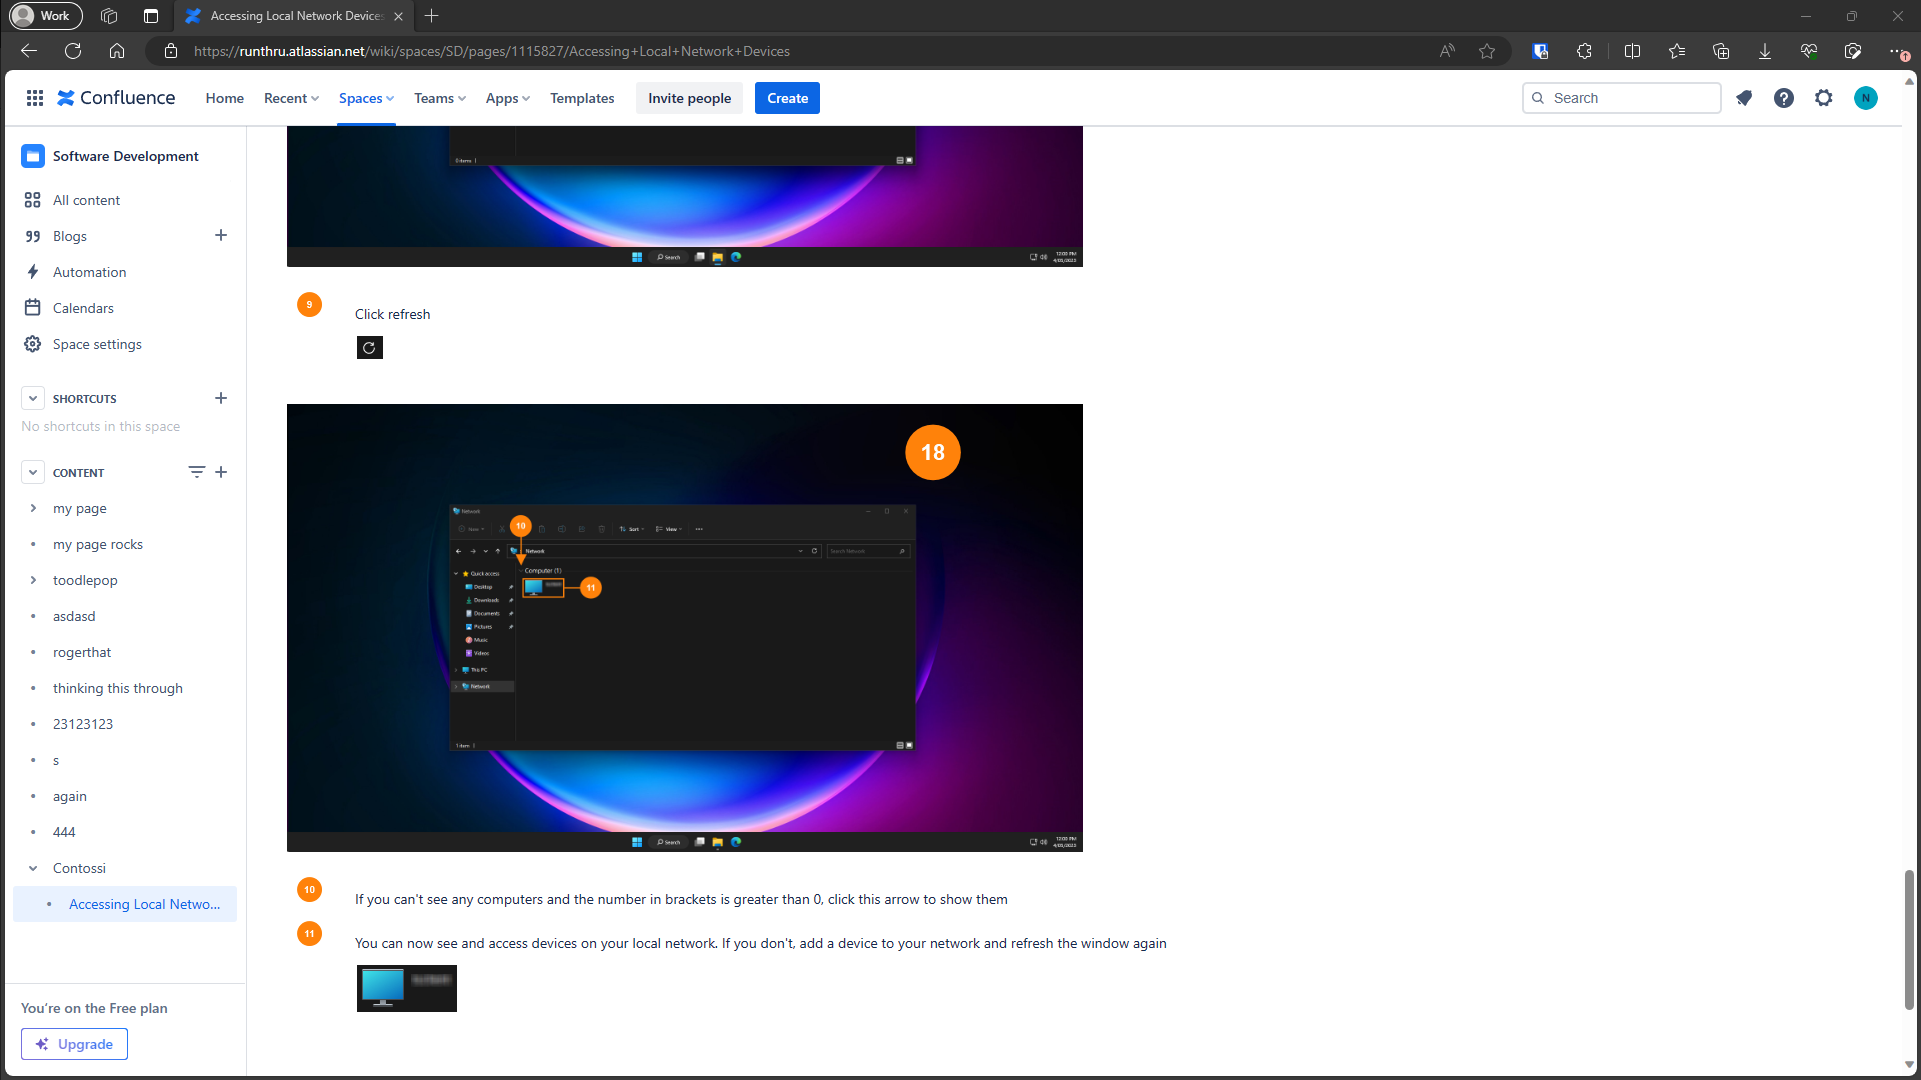Screen dimensions: 1921x1080
Task: Open the help question mark icon
Action: click(x=1784, y=98)
